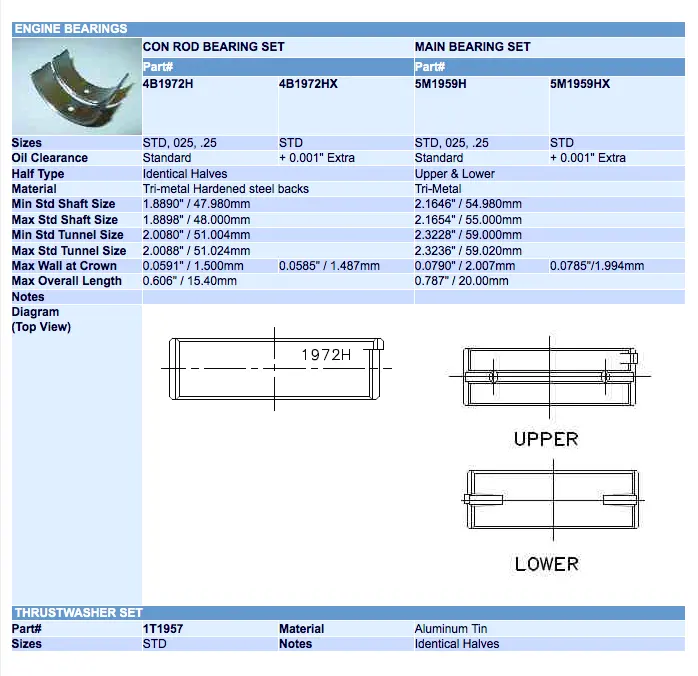Viewport: 698px width, 676px height.
Task: Click the MAIN BEARING SET heading
Action: [472, 47]
